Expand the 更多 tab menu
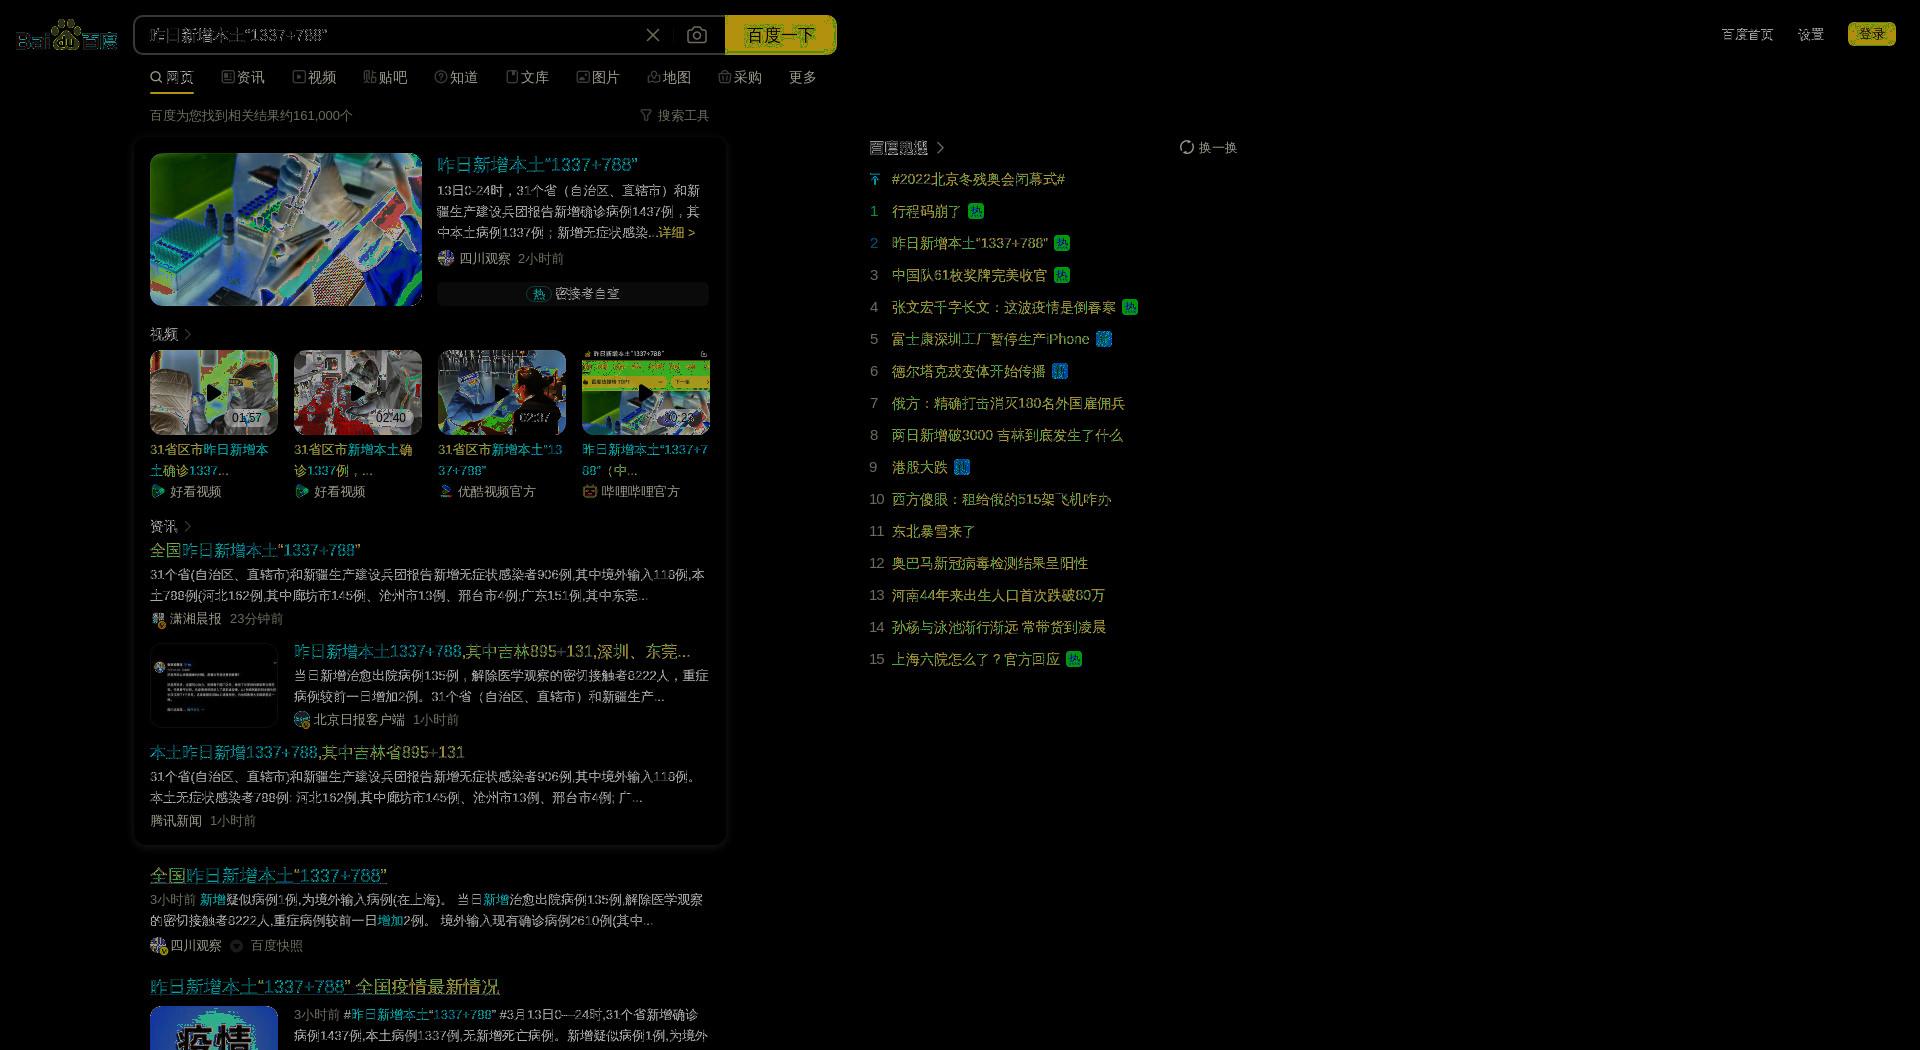1920x1050 pixels. tap(803, 77)
